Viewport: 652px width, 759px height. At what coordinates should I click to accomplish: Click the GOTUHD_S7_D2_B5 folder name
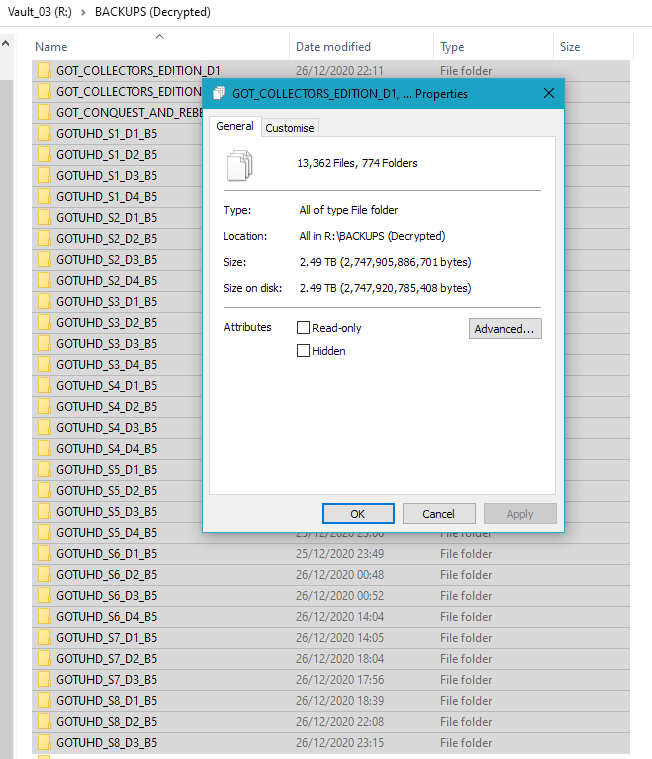(x=106, y=658)
